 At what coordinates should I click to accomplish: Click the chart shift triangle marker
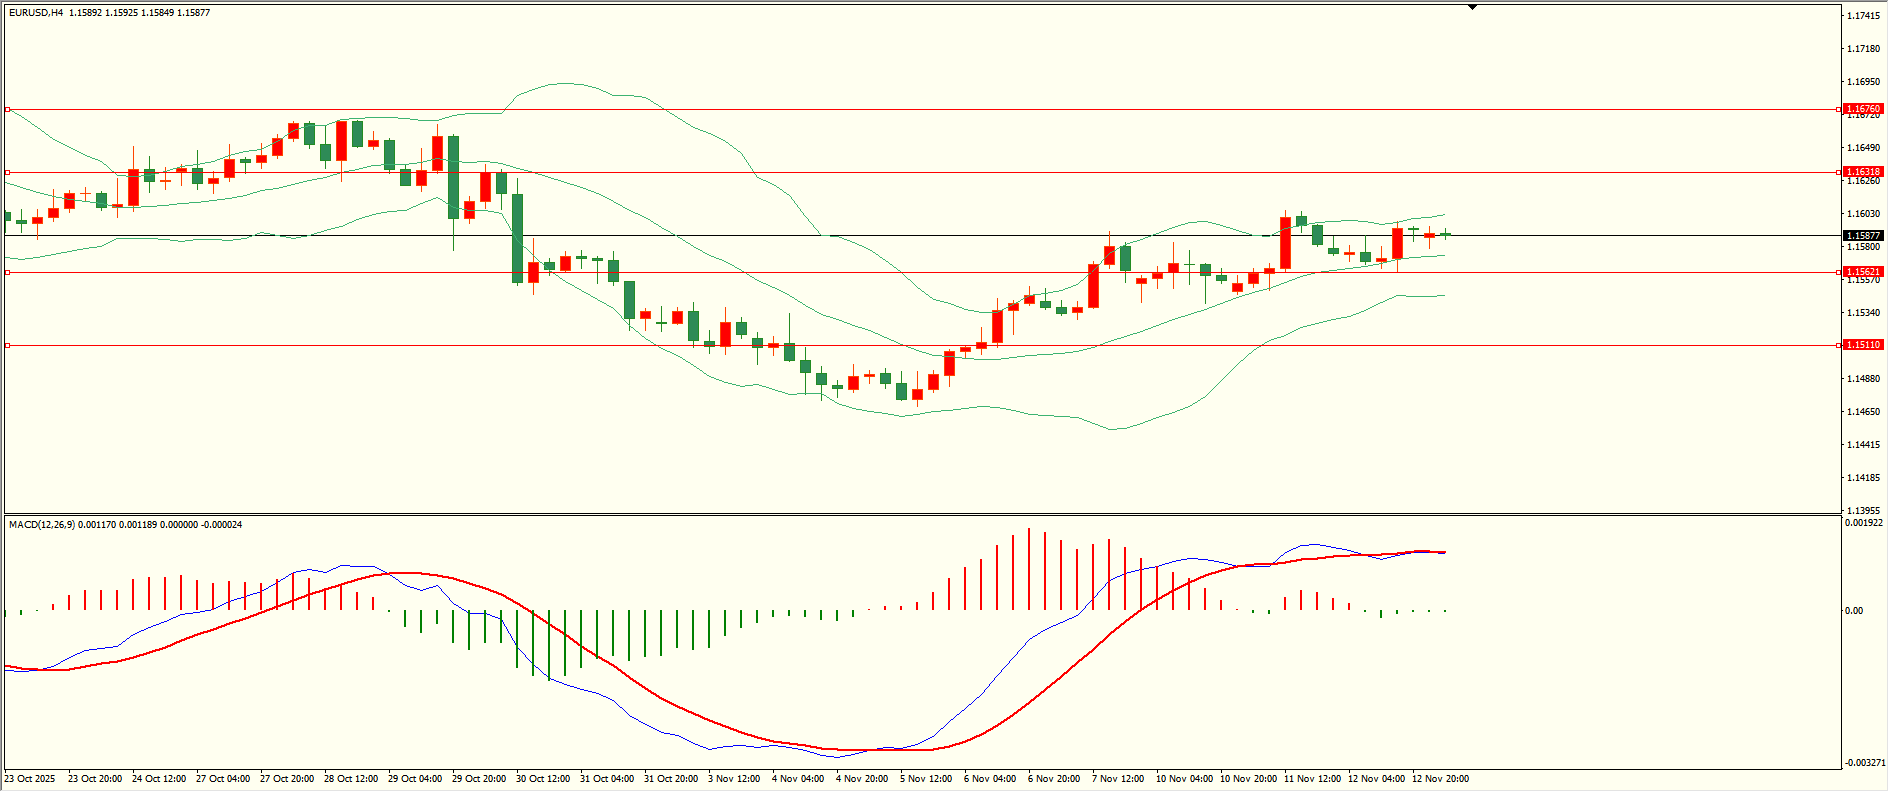[1472, 7]
